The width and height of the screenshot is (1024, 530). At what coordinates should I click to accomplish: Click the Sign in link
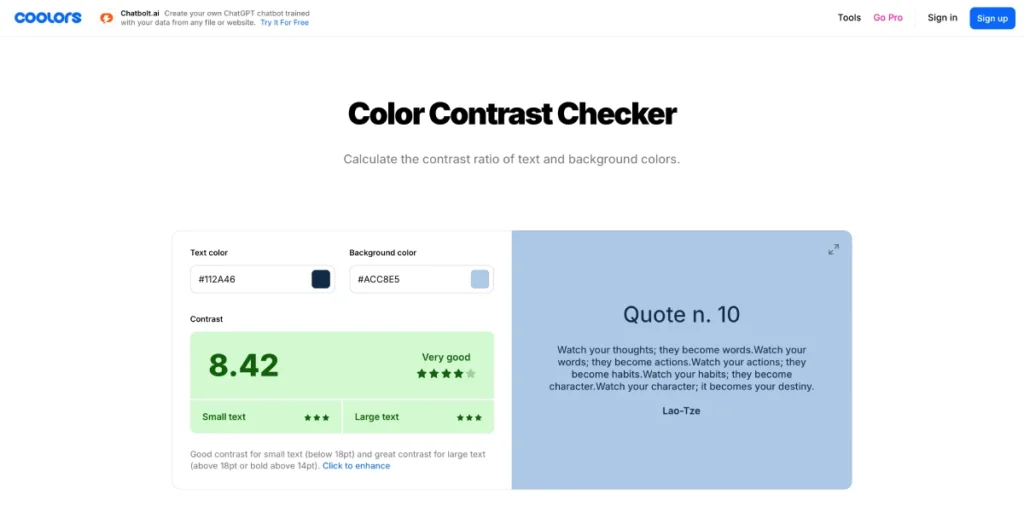pos(942,18)
